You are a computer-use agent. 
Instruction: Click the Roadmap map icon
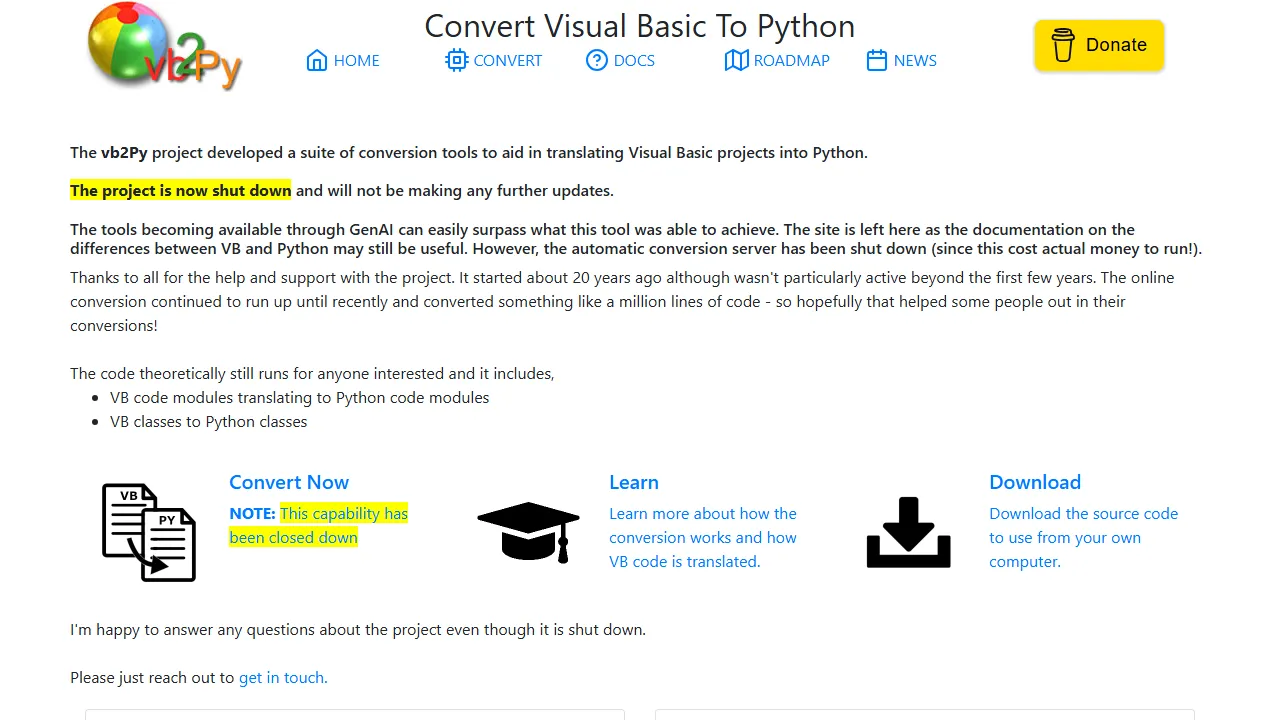click(736, 60)
